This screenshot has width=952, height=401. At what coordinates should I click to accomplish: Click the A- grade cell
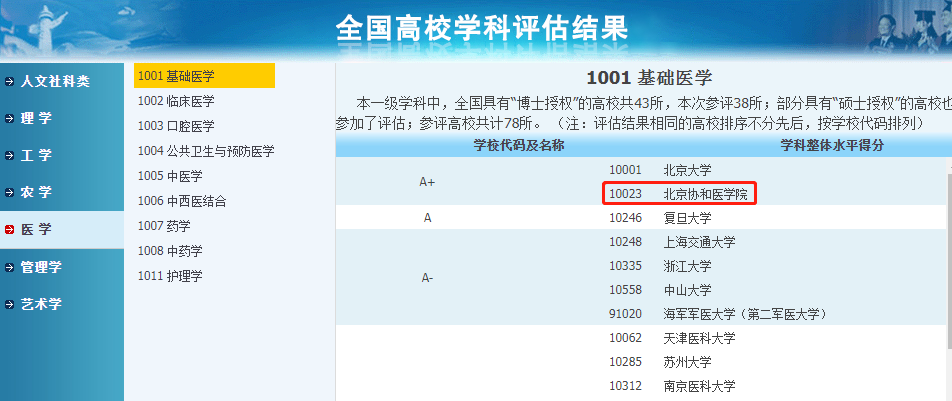[427, 278]
